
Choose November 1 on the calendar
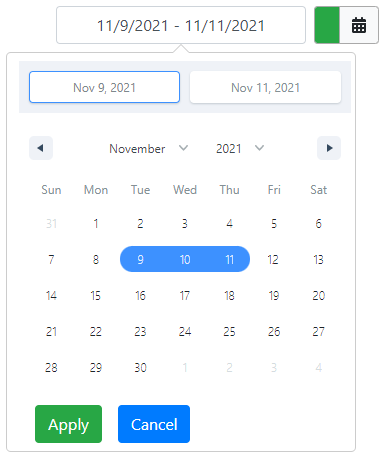coord(96,223)
